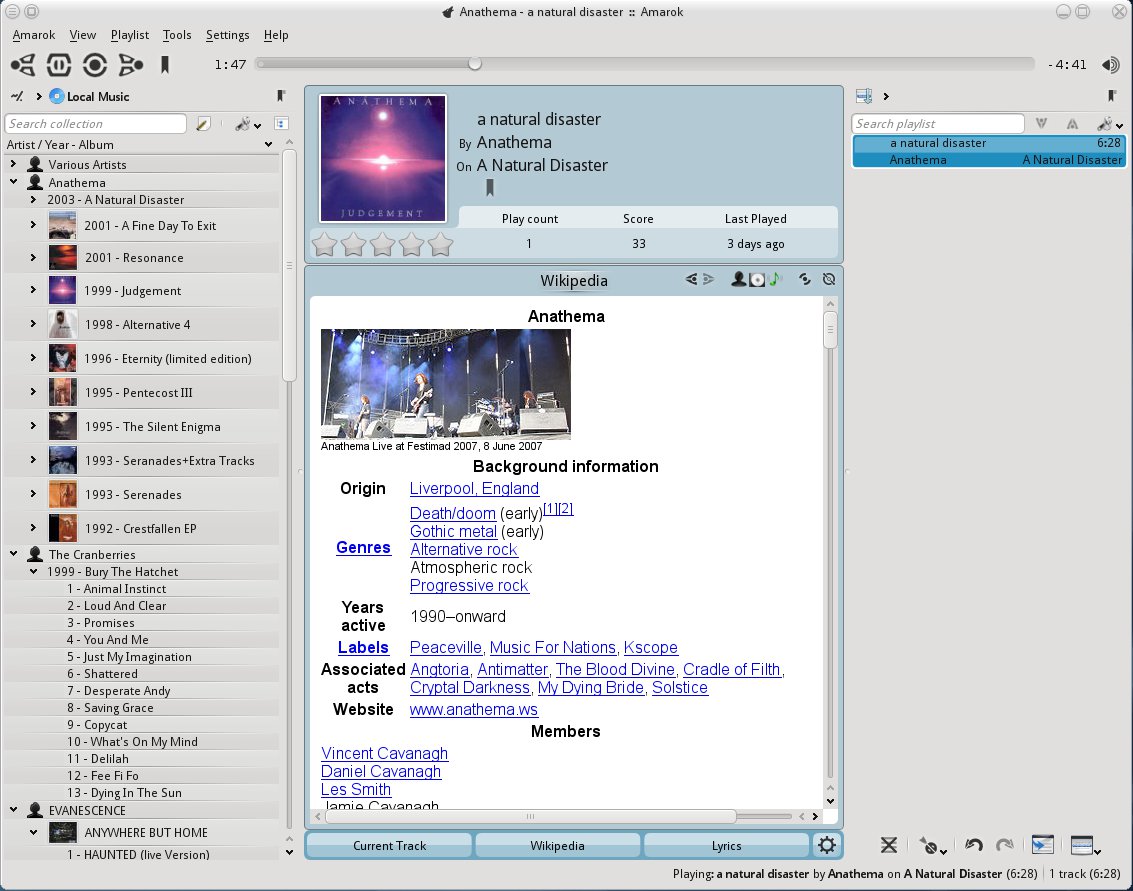Image resolution: width=1133 pixels, height=891 pixels.
Task: Click the Wikipedia applet vertical scrollbar handle
Action: pyautogui.click(x=830, y=330)
